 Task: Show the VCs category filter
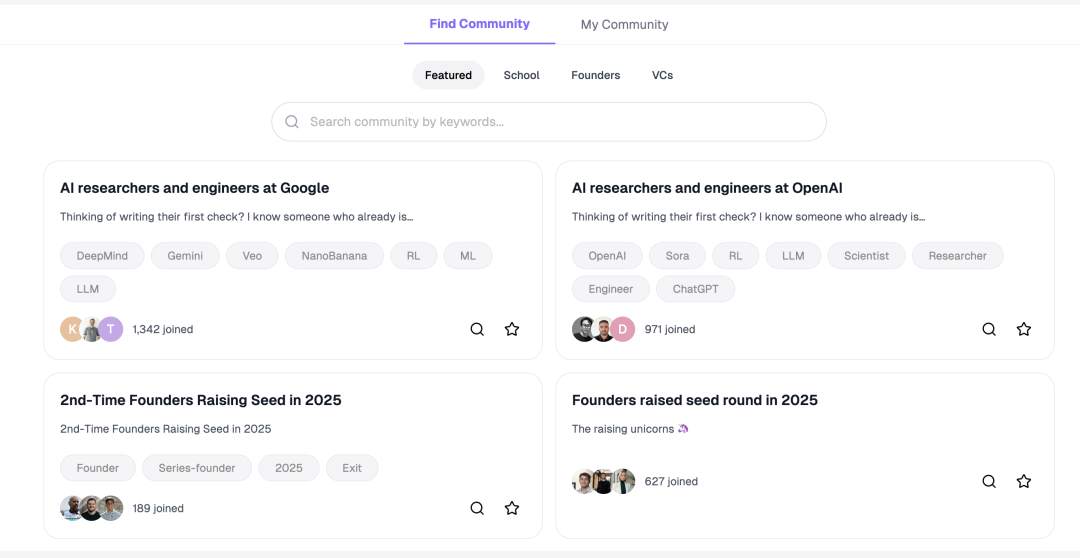(x=662, y=75)
